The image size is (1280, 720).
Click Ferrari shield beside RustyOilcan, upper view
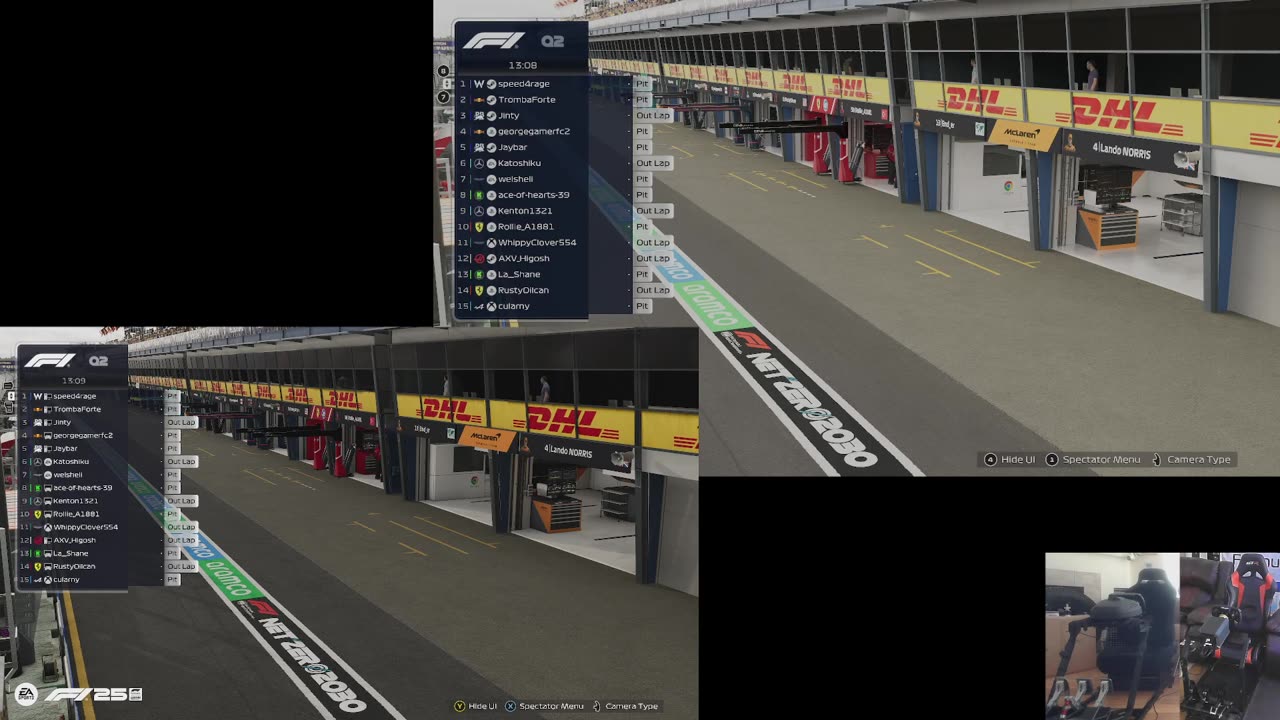click(479, 290)
